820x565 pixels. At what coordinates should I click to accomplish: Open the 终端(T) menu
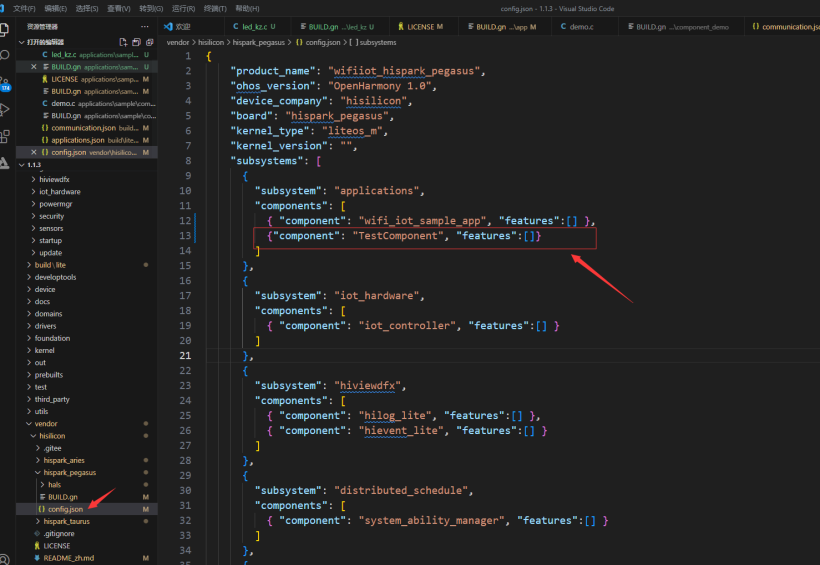[x=215, y=8]
